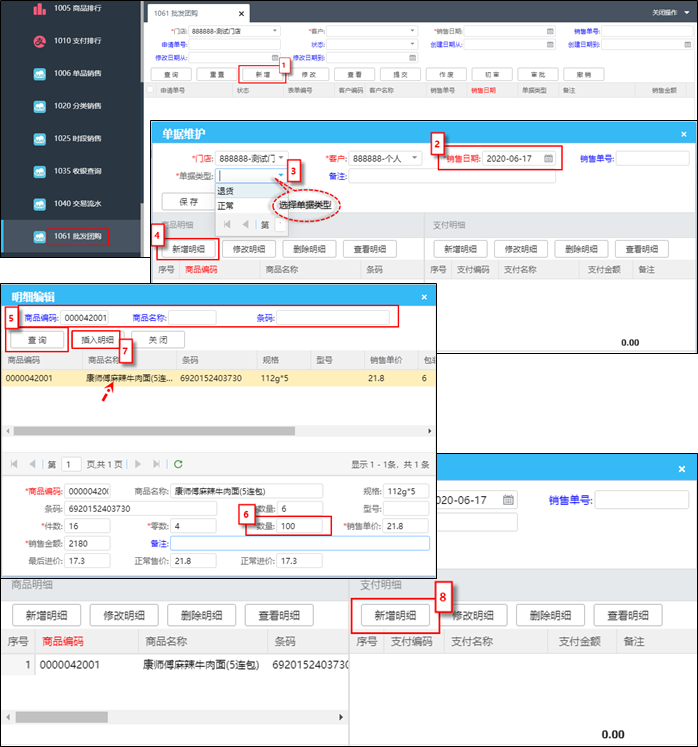Focus the 备注 field in 明细编辑 form

coord(299,543)
